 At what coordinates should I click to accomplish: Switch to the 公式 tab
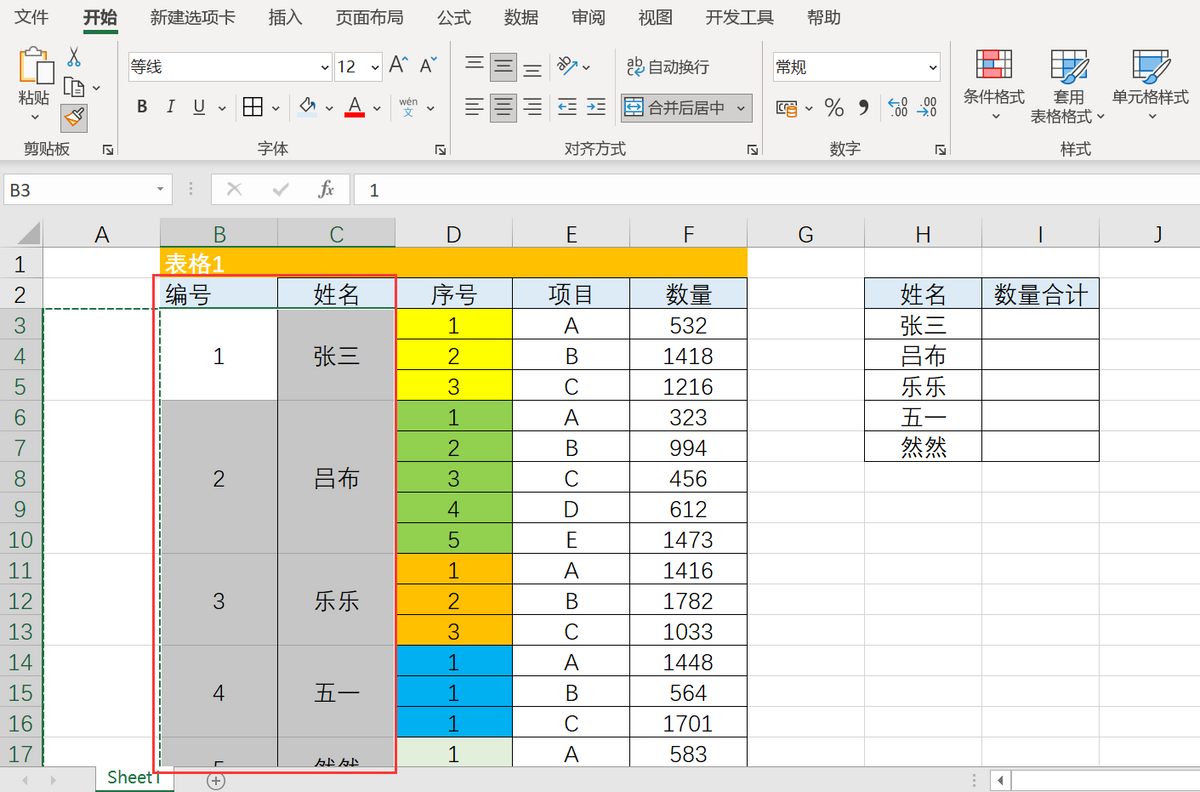454,17
